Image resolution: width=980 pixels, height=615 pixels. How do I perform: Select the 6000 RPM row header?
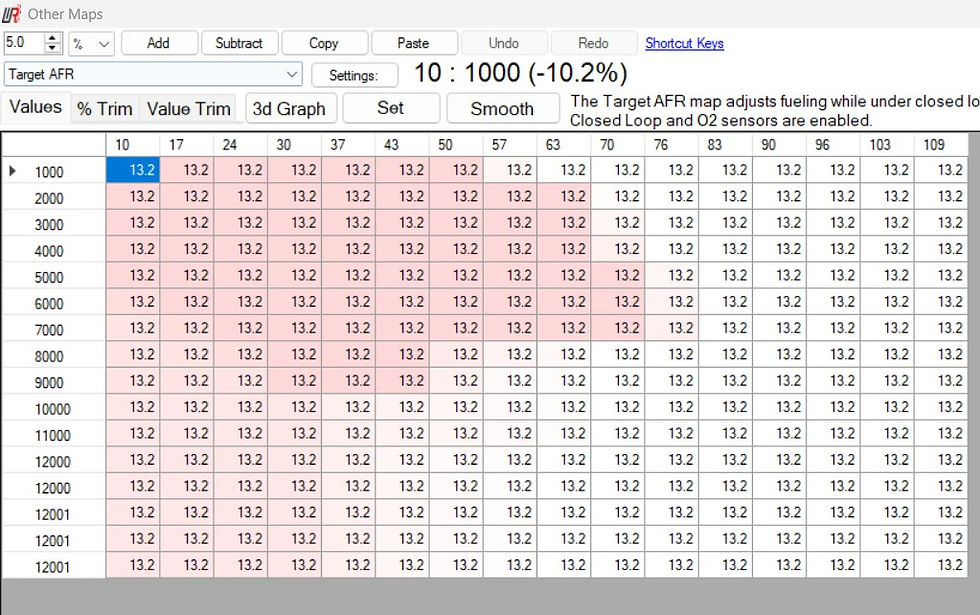click(54, 302)
